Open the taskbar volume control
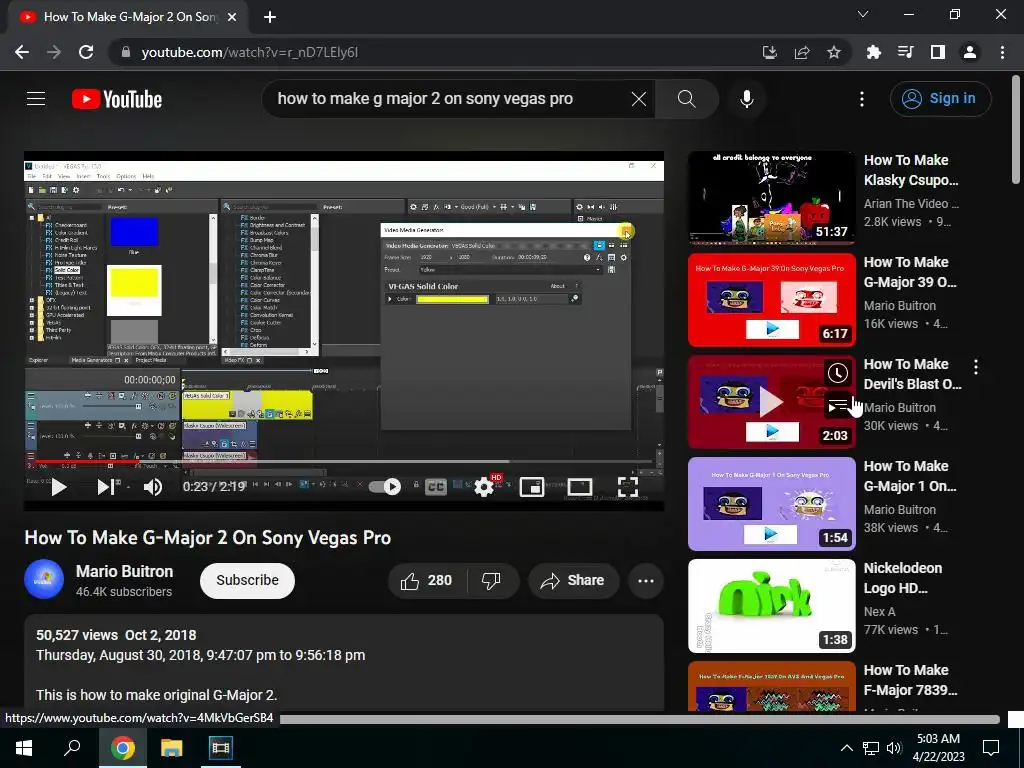The width and height of the screenshot is (1024, 768). (894, 748)
